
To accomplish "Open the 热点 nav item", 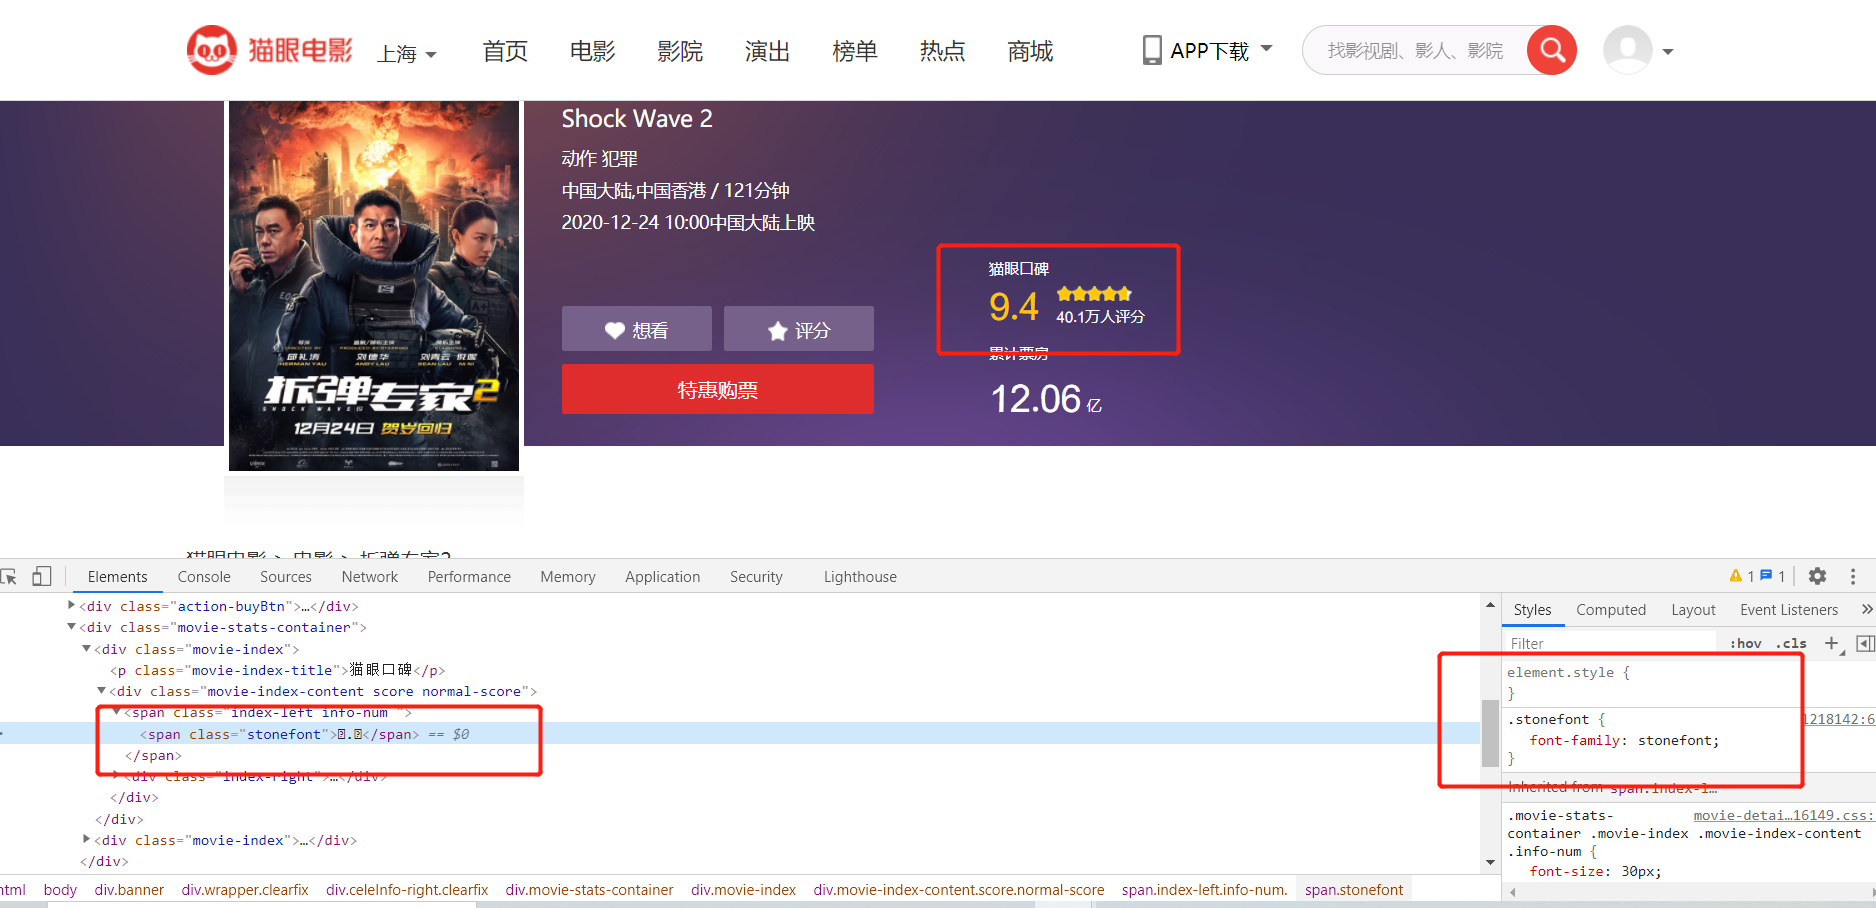I will (942, 51).
